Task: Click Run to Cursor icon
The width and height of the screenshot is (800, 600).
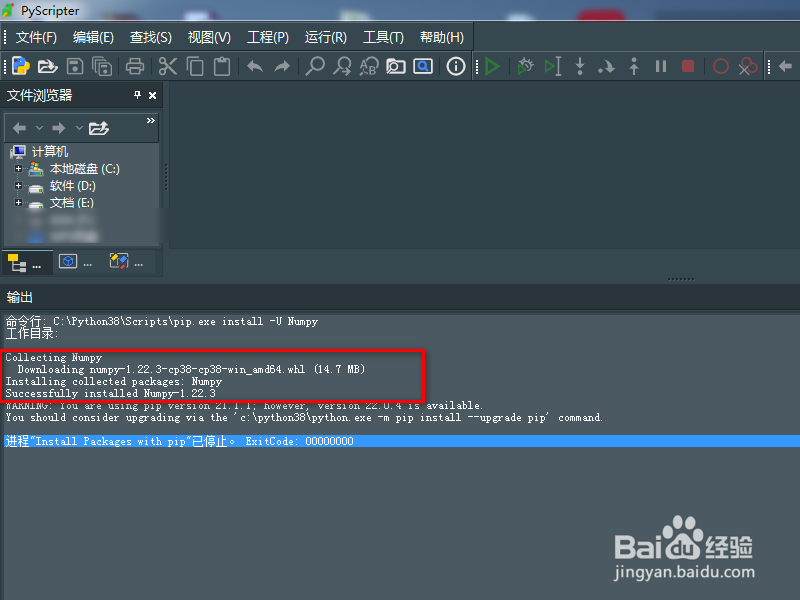Action: (x=553, y=66)
